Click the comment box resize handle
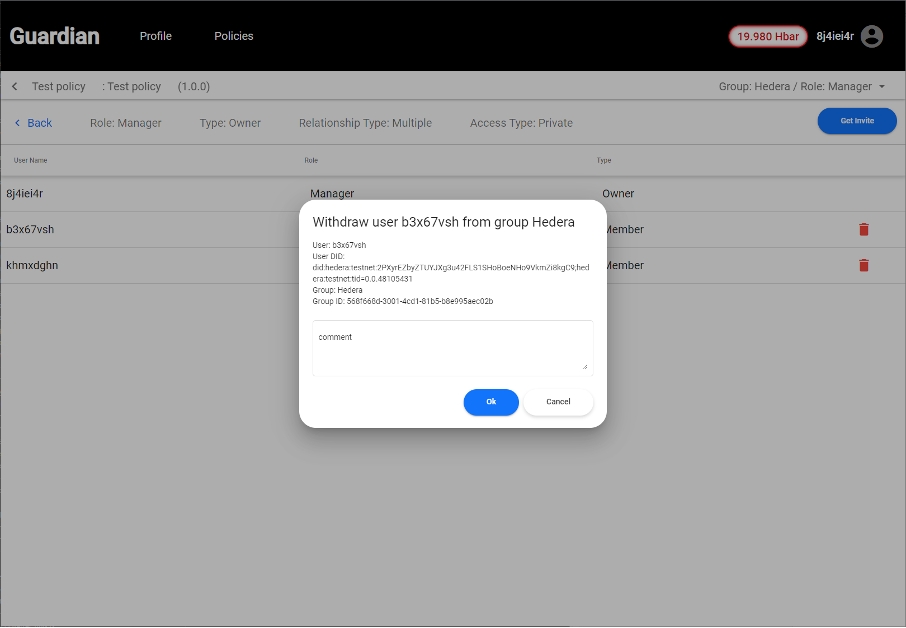The width and height of the screenshot is (906, 628). click(x=586, y=366)
